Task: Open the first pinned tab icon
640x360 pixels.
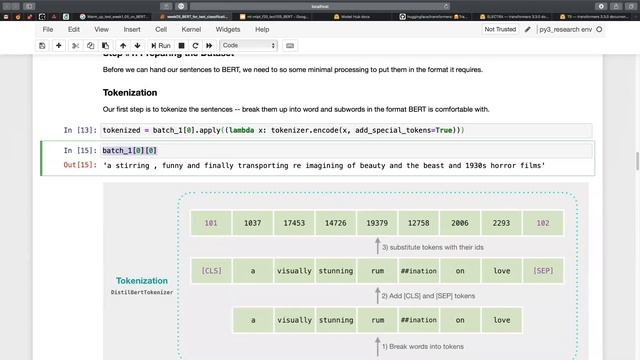Action: pyautogui.click(x=6, y=17)
